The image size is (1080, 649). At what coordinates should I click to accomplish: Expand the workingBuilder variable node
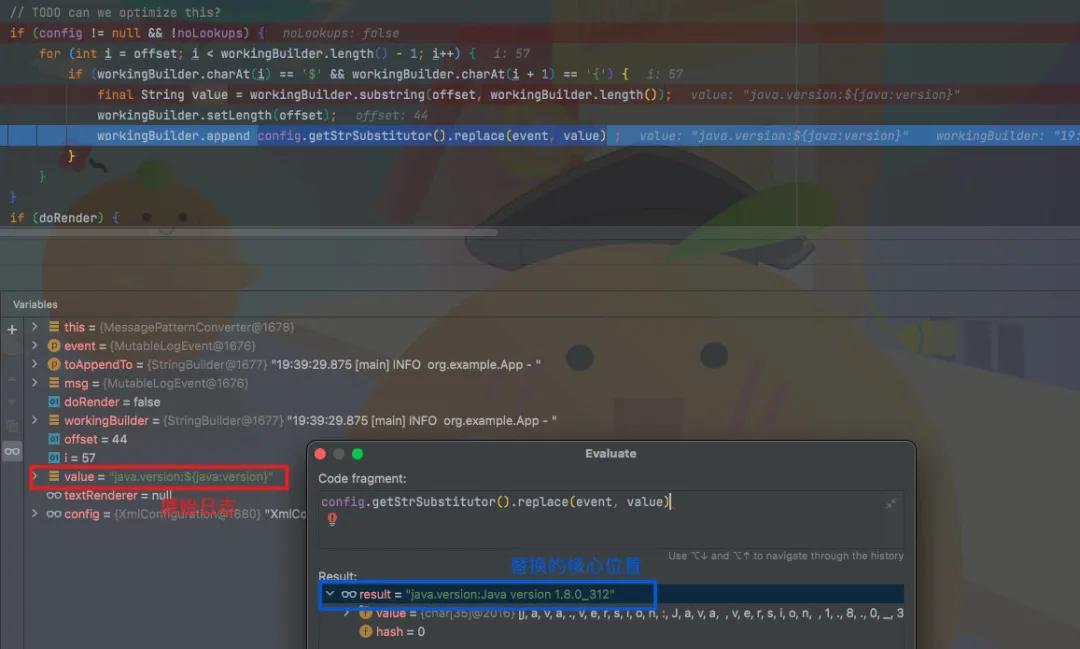[34, 420]
